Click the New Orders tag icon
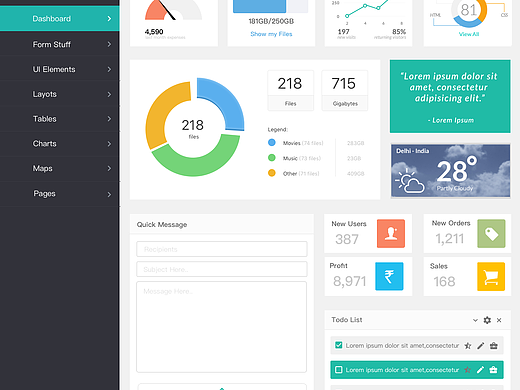Viewport: 520px width, 390px height. click(491, 233)
